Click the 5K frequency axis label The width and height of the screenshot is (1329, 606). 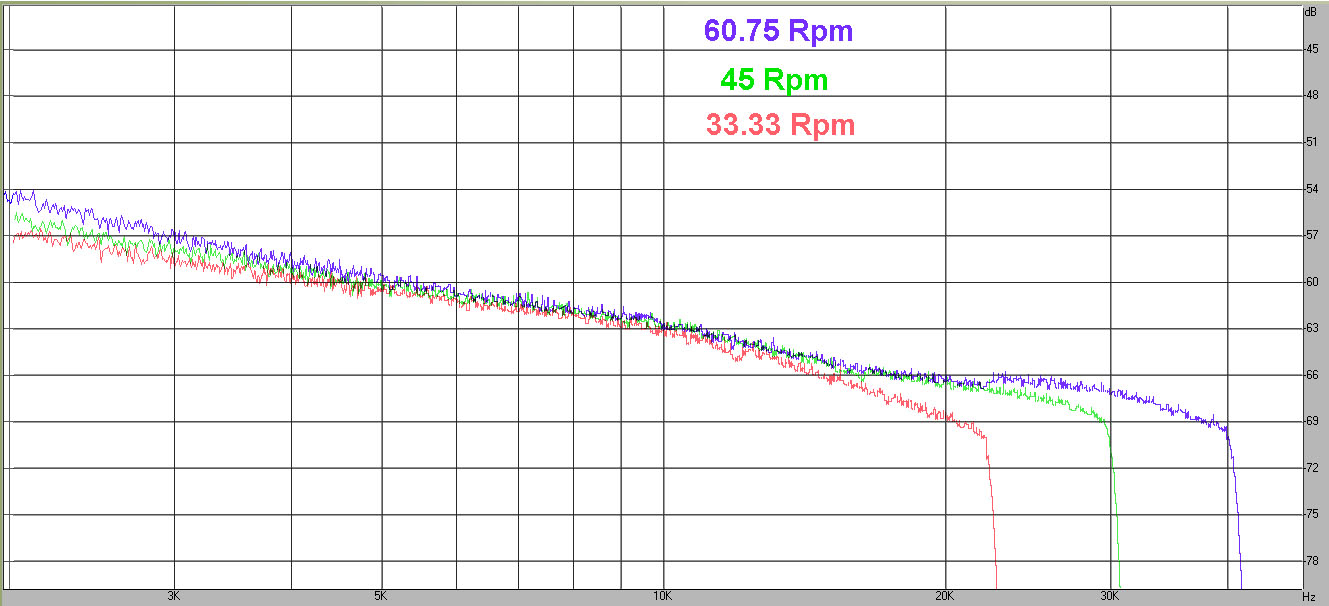coord(381,597)
